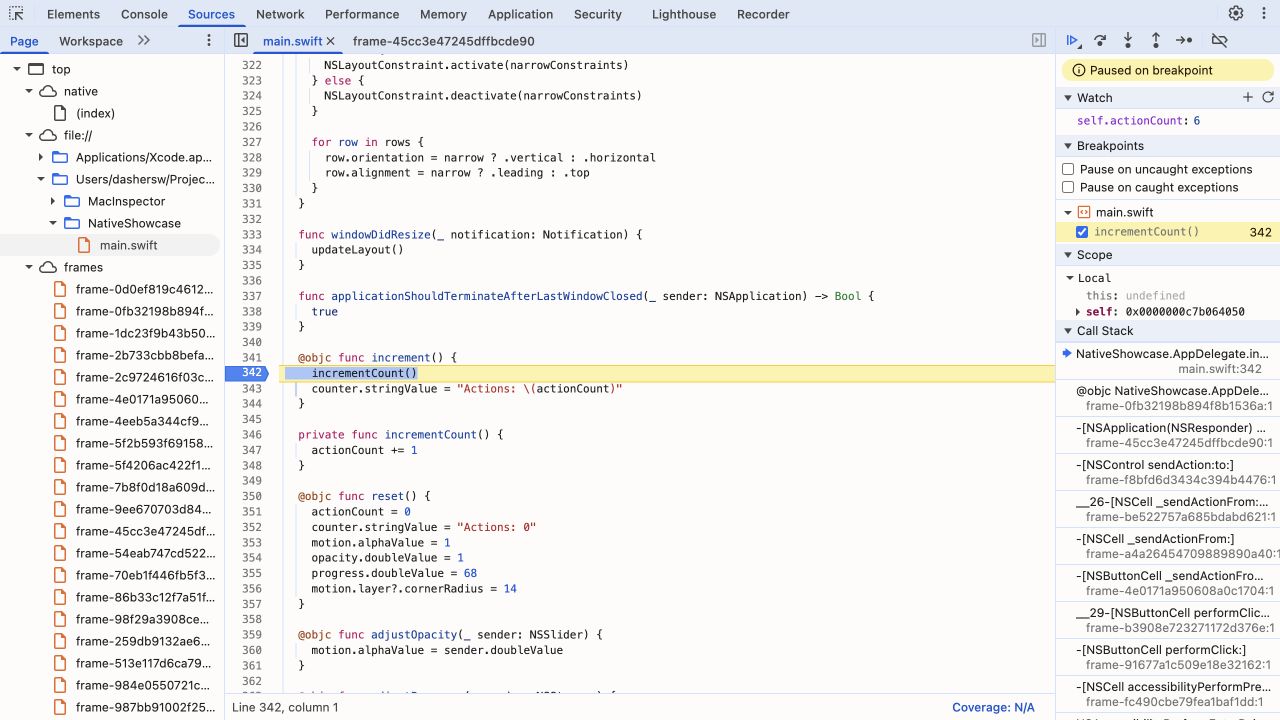Viewport: 1280px width, 720px height.
Task: Open the DevTools more options menu
Action: pos(1263,14)
